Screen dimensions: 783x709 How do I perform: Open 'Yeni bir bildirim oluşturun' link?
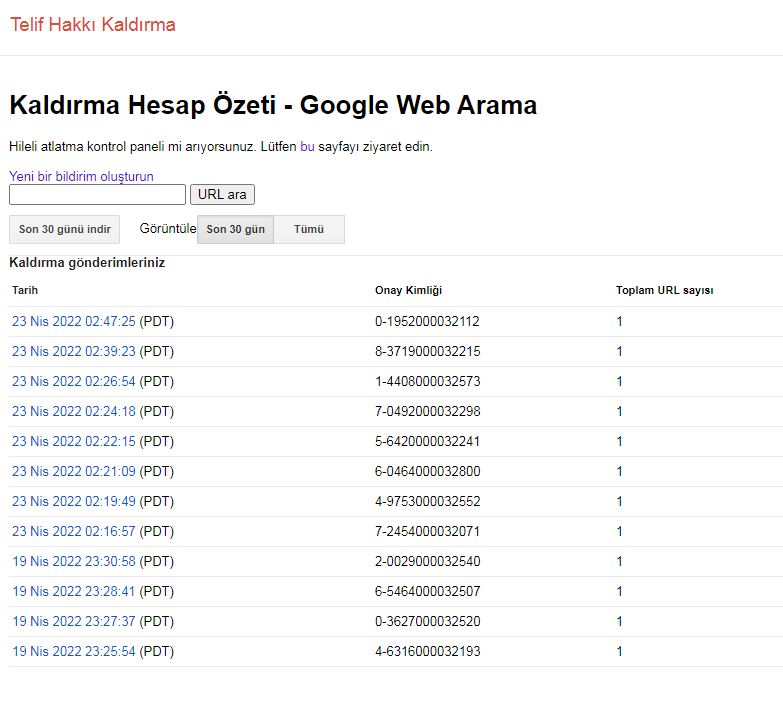tap(81, 176)
